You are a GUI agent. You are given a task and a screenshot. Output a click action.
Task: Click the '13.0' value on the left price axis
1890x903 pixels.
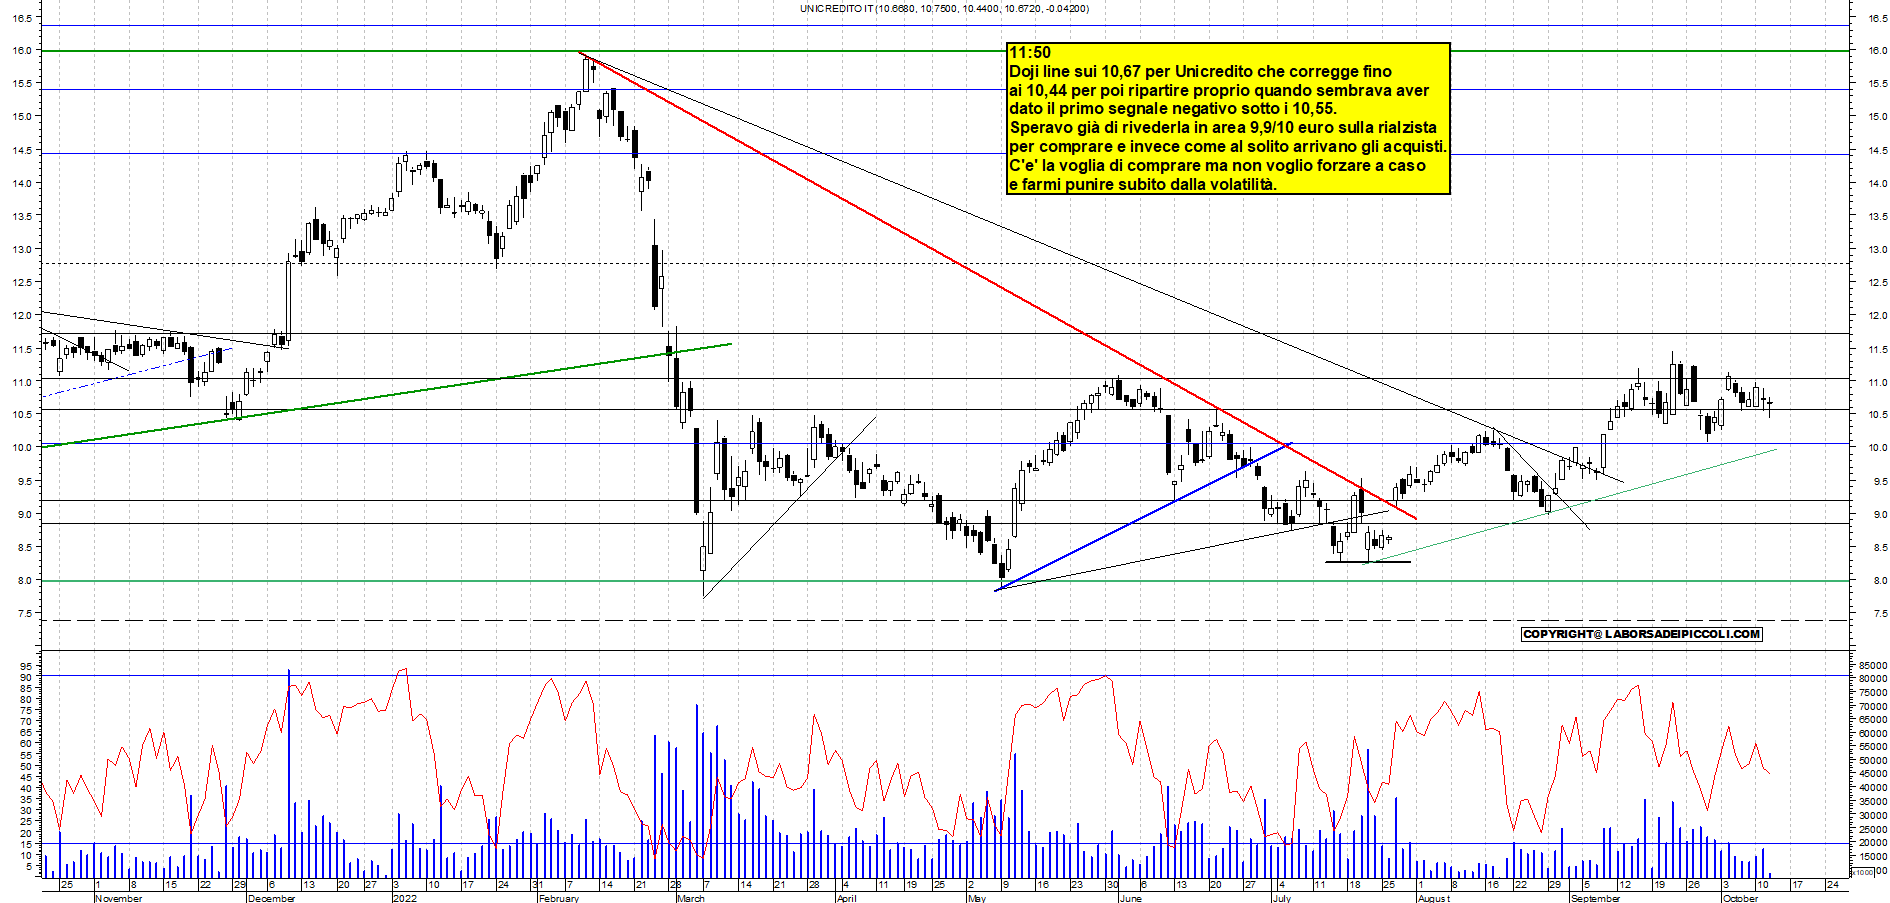click(22, 249)
